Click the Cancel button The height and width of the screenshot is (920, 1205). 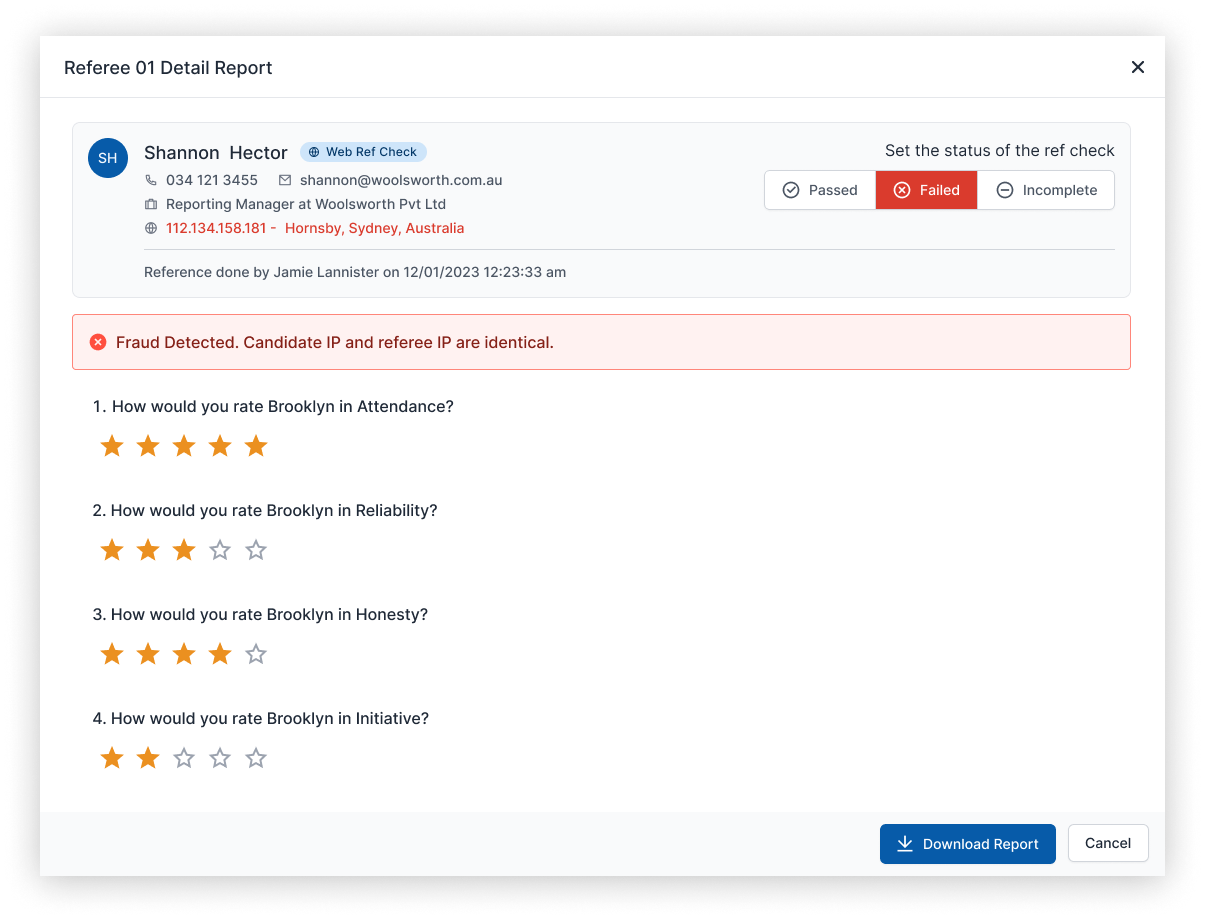1107,843
